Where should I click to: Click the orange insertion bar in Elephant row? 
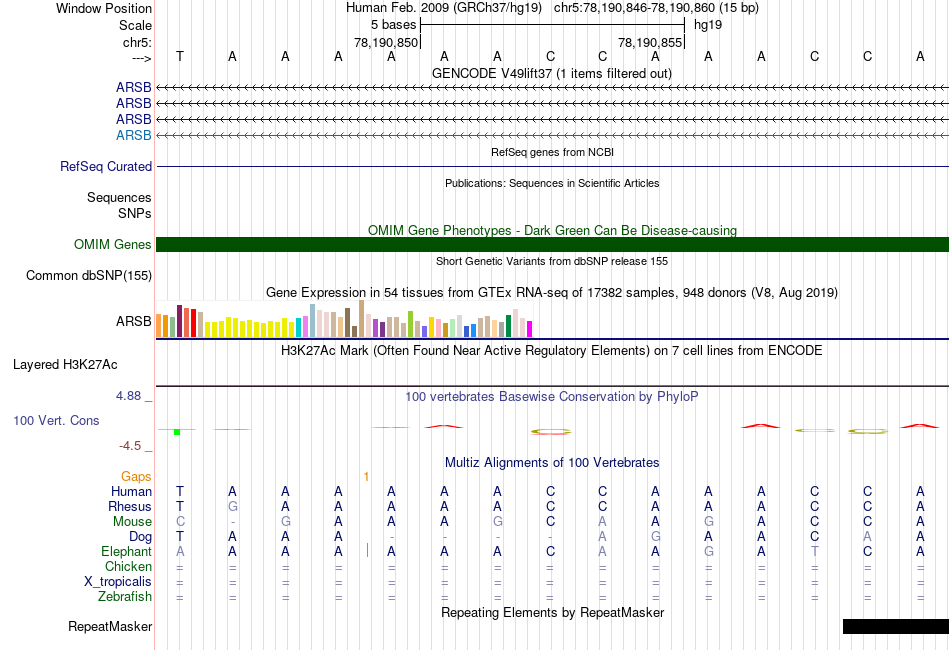pos(367,550)
